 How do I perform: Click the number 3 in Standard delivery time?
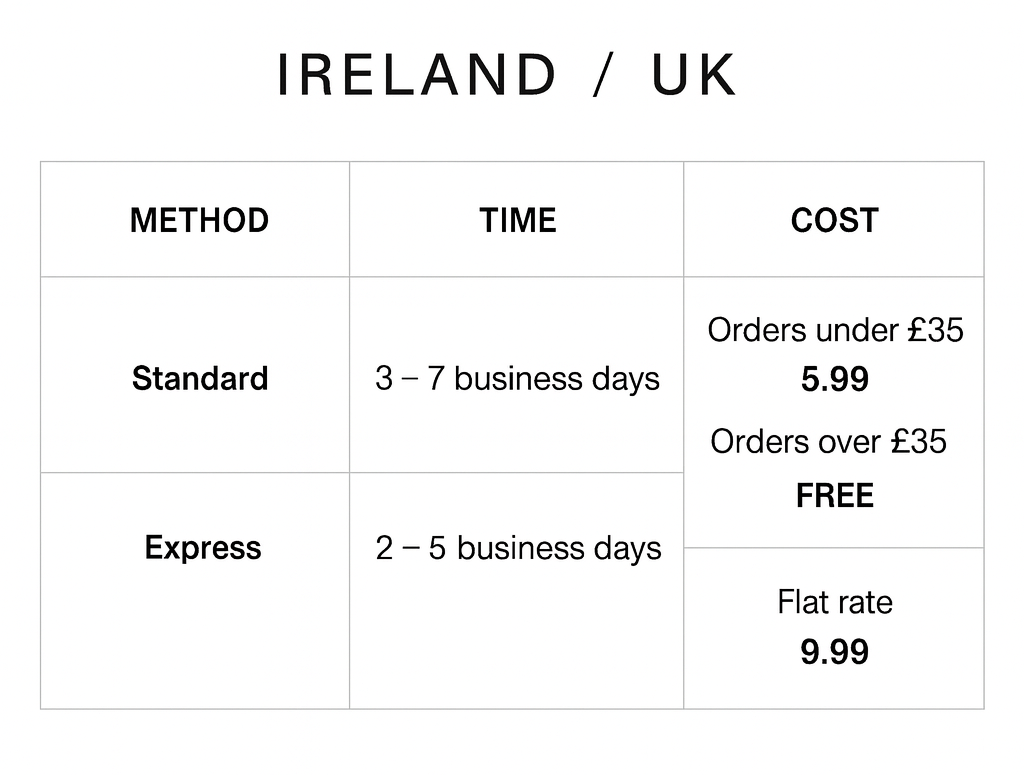384,379
